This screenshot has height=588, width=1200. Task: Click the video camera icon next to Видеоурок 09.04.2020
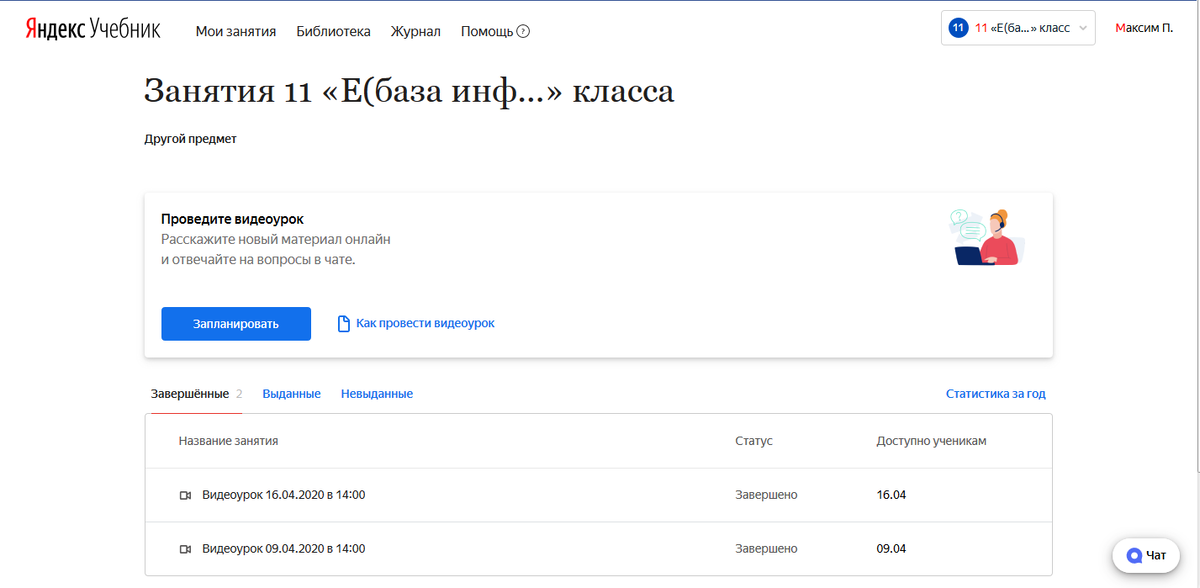[185, 548]
